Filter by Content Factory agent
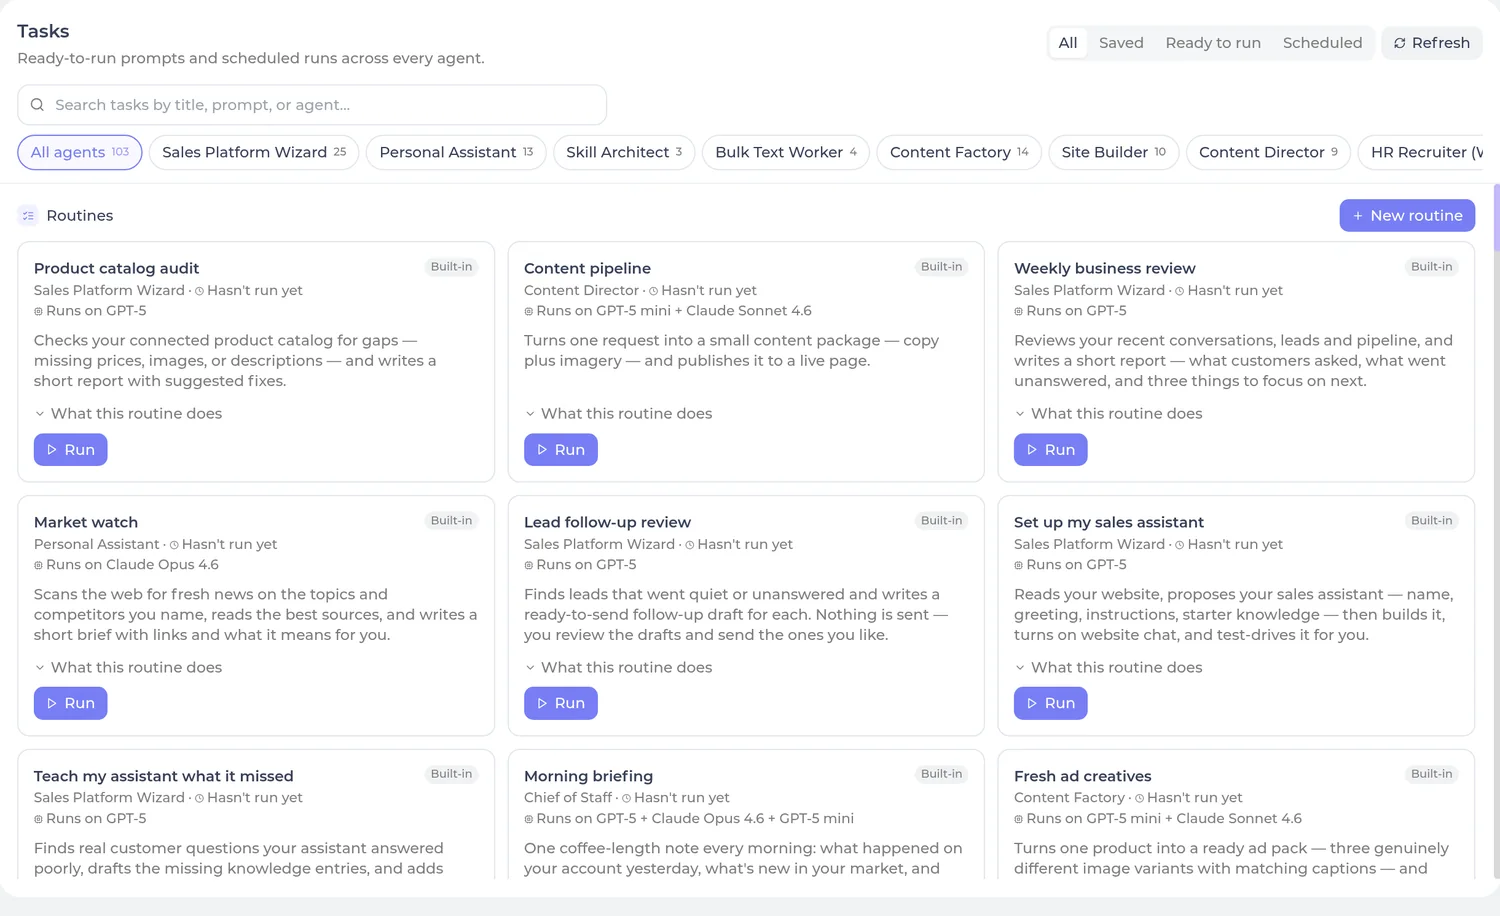1500x916 pixels. pyautogui.click(x=959, y=152)
